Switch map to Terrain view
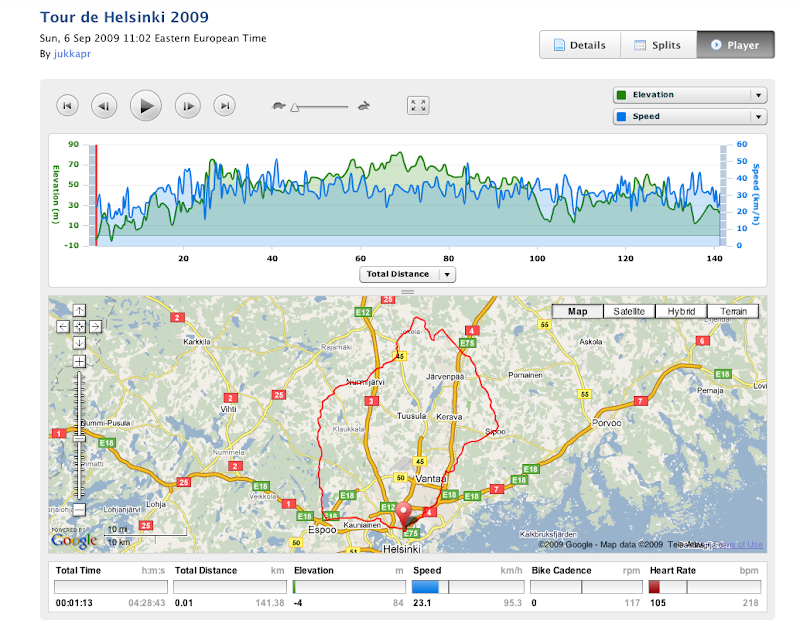800x641 pixels. (733, 311)
